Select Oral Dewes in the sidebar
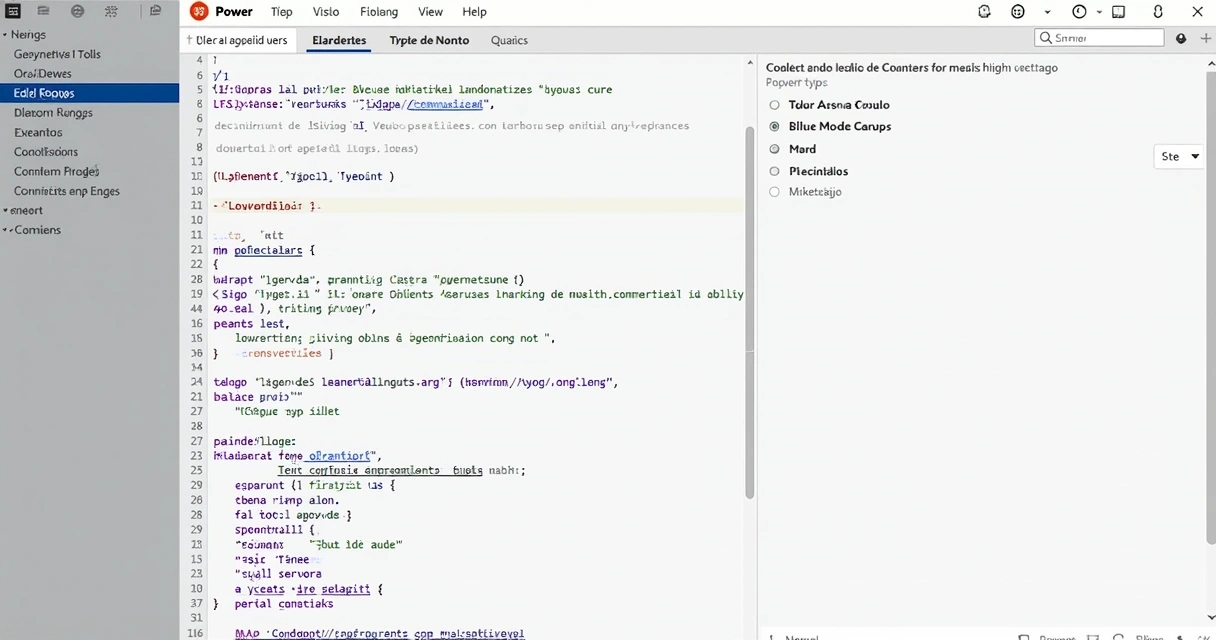This screenshot has width=1216, height=640. pos(43,74)
